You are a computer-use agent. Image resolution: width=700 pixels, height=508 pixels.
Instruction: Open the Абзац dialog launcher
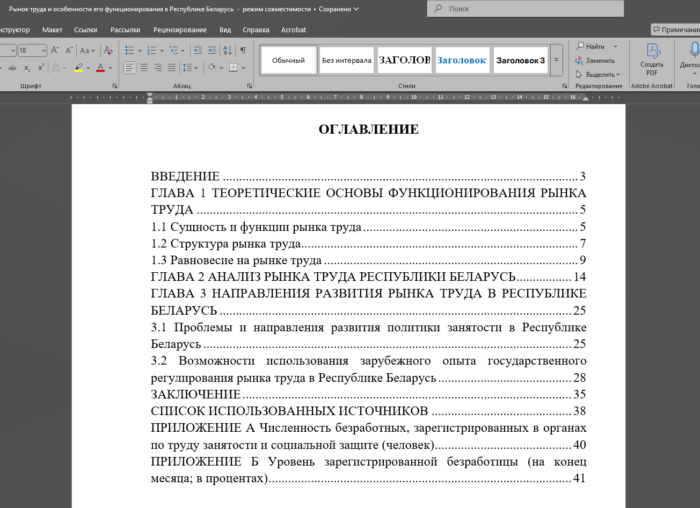click(250, 86)
